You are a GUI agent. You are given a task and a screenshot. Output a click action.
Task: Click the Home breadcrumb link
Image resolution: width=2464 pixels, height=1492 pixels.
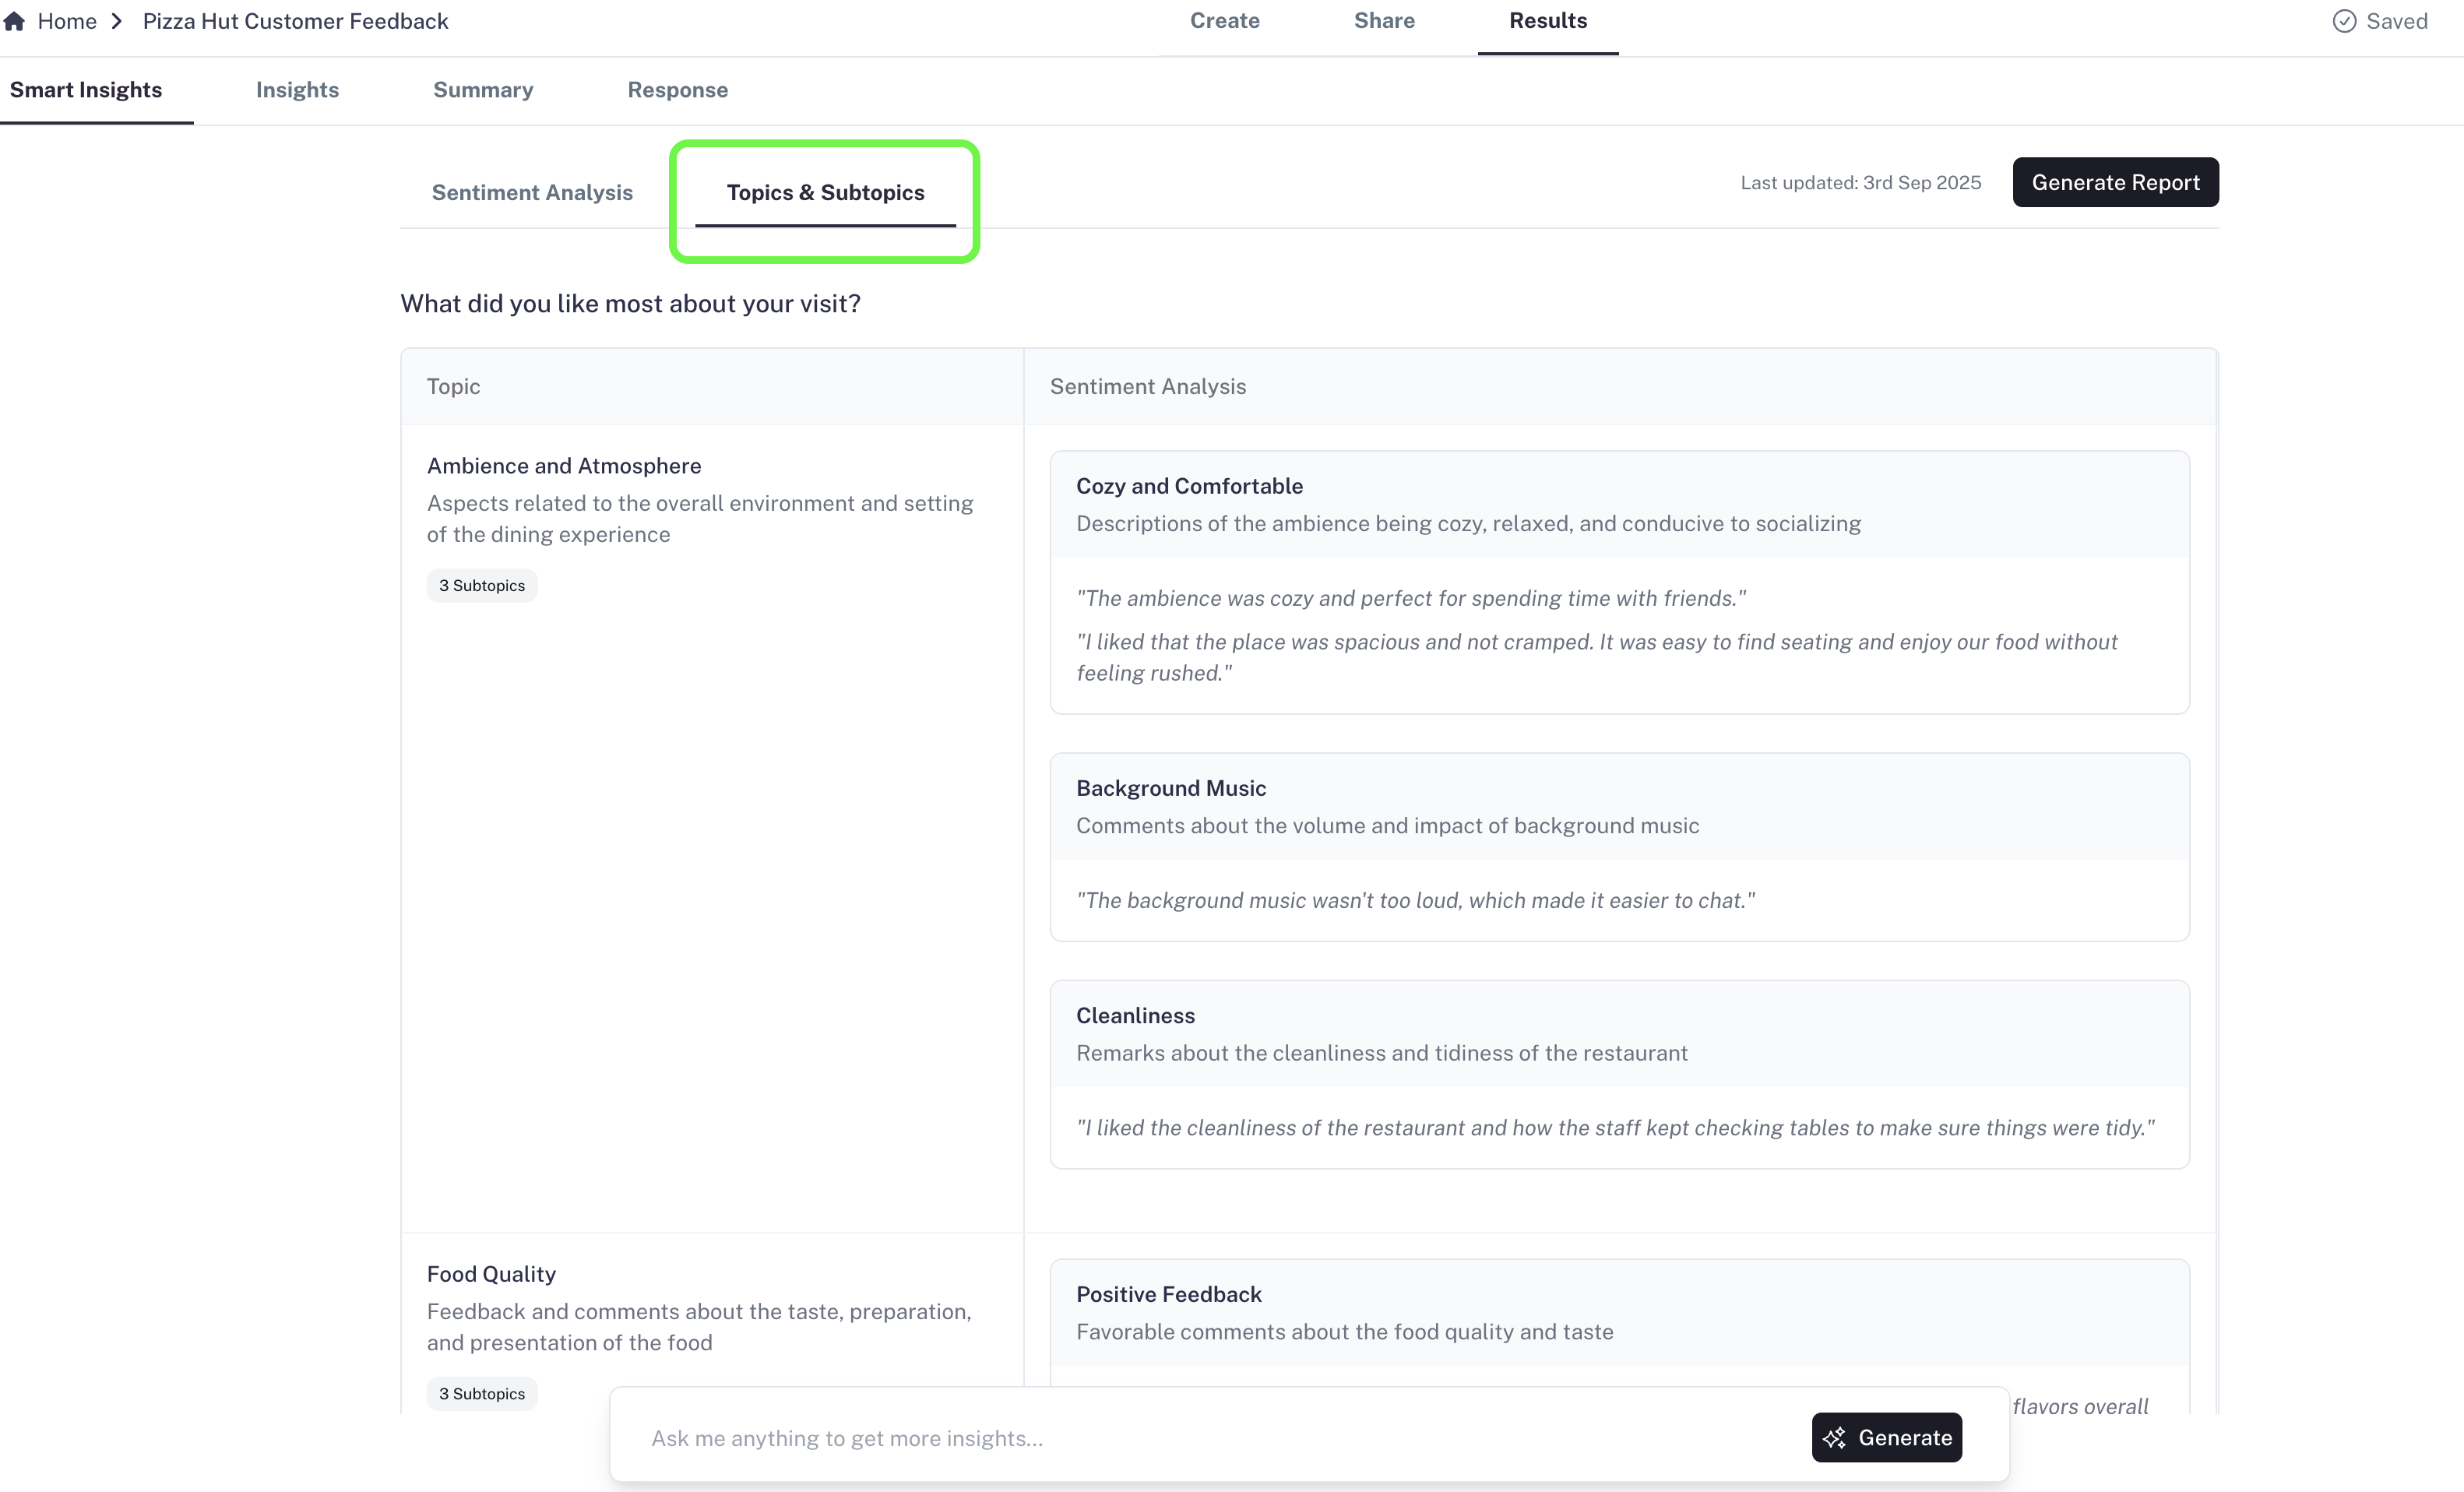(x=67, y=21)
